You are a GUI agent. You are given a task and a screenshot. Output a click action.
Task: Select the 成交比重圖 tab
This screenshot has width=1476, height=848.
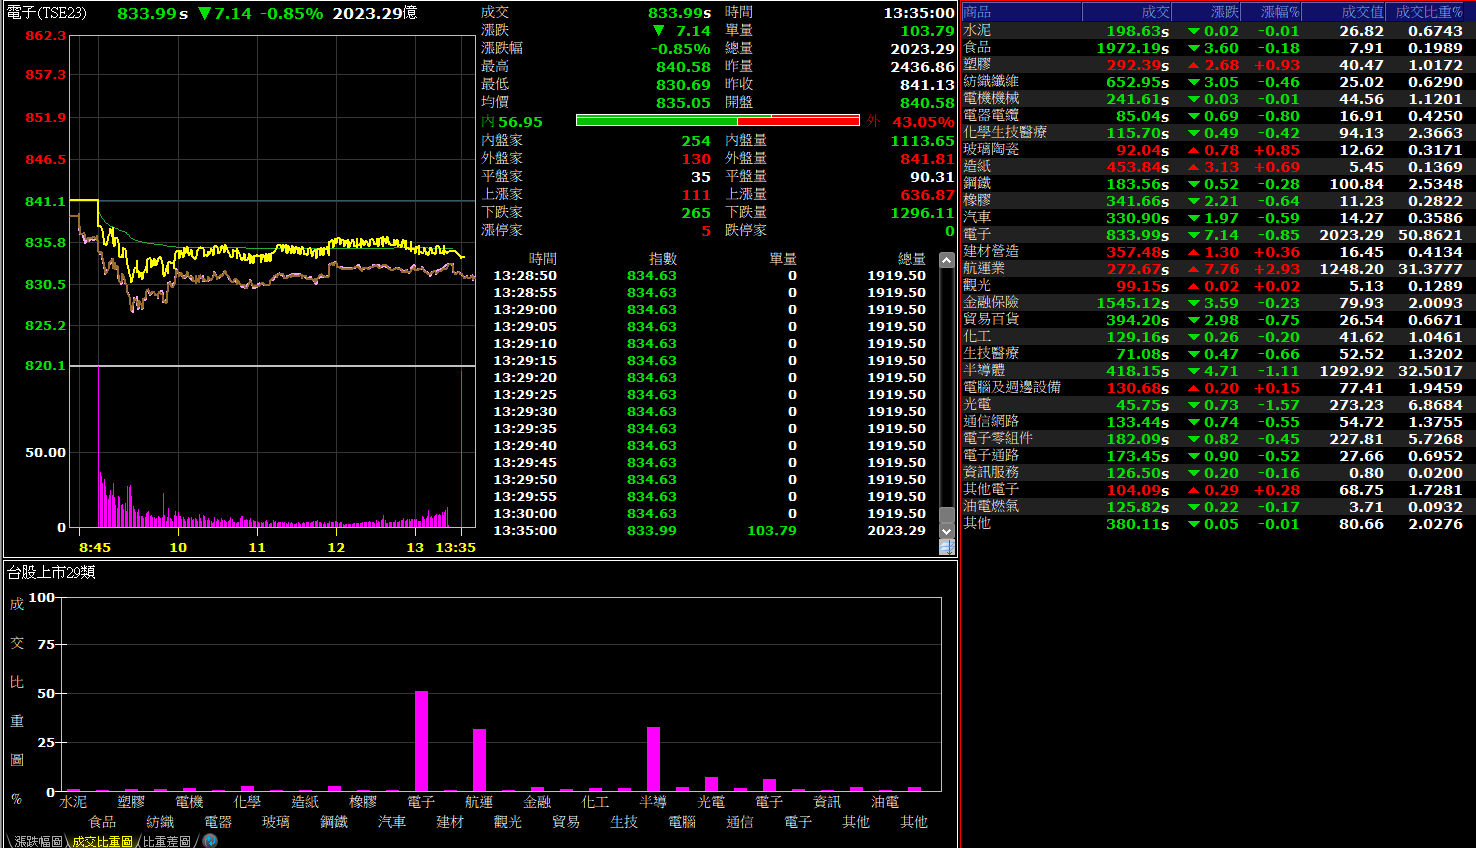click(102, 841)
